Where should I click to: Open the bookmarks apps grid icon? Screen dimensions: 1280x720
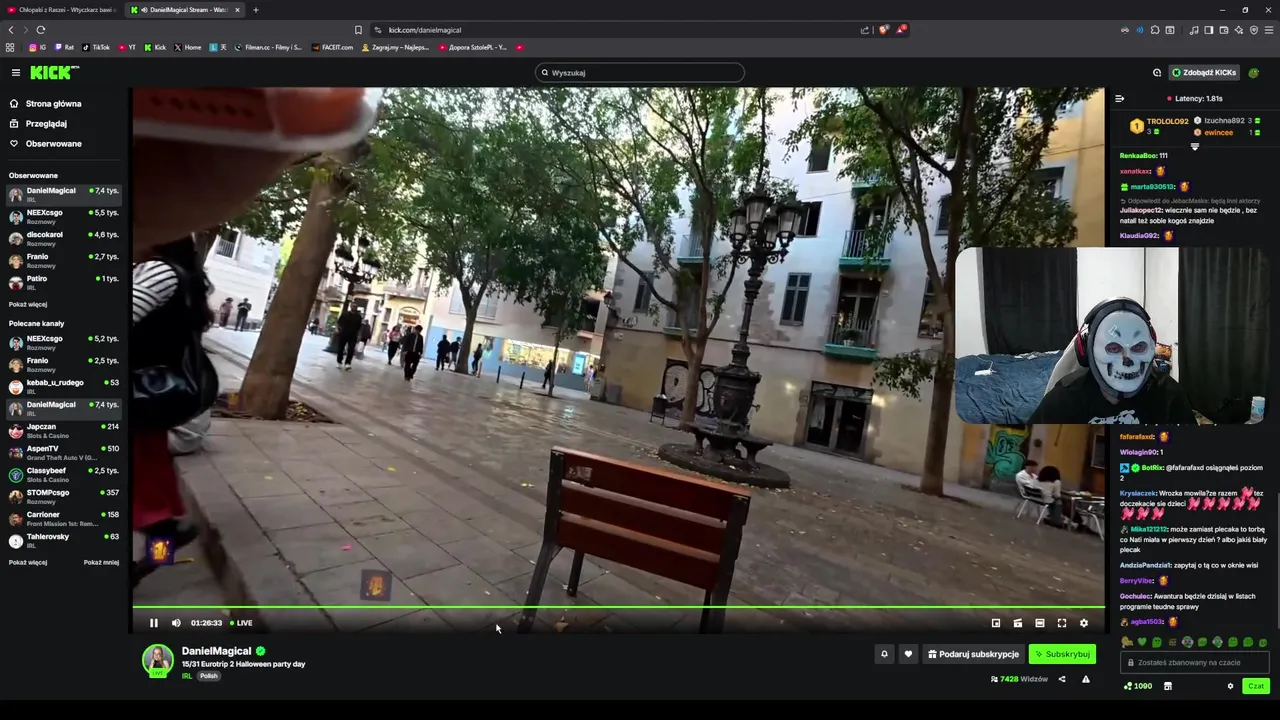pyautogui.click(x=10, y=47)
